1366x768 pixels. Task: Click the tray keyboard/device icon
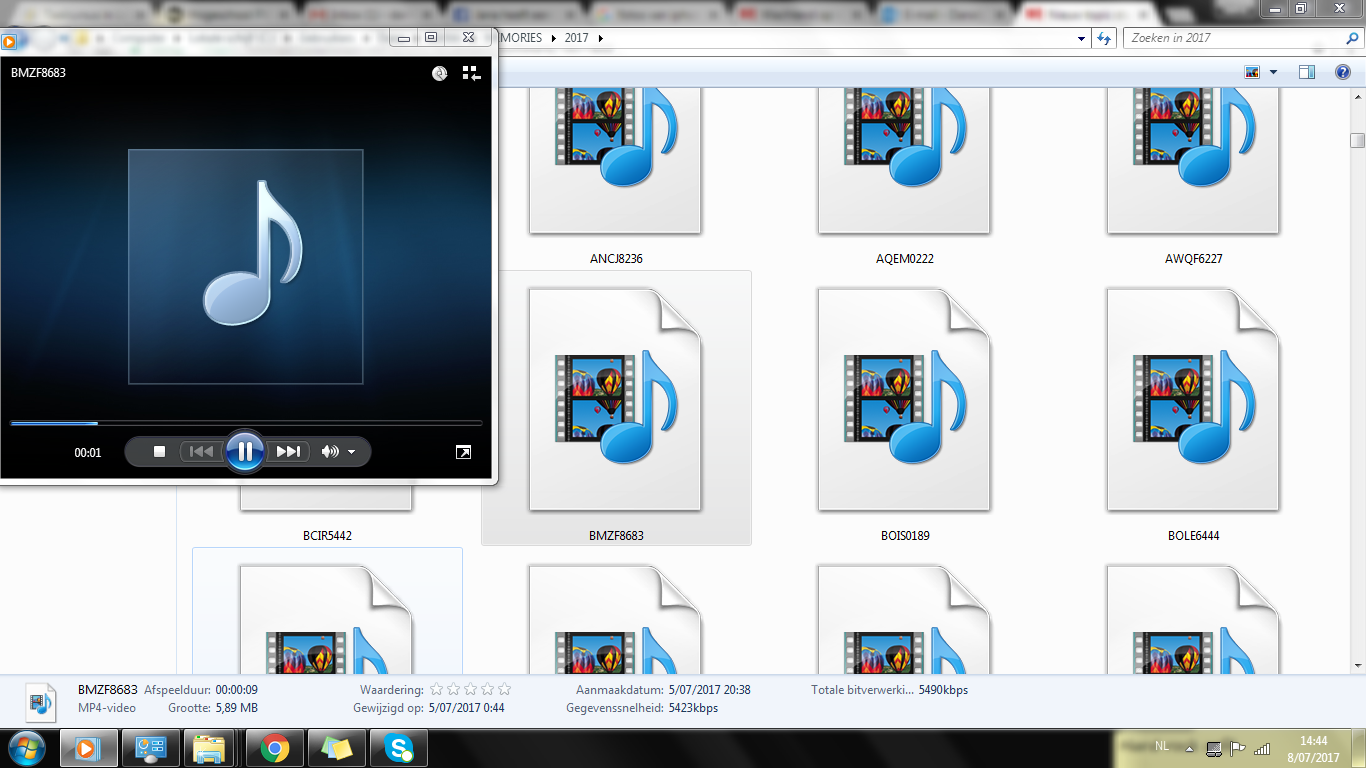tap(1214, 748)
